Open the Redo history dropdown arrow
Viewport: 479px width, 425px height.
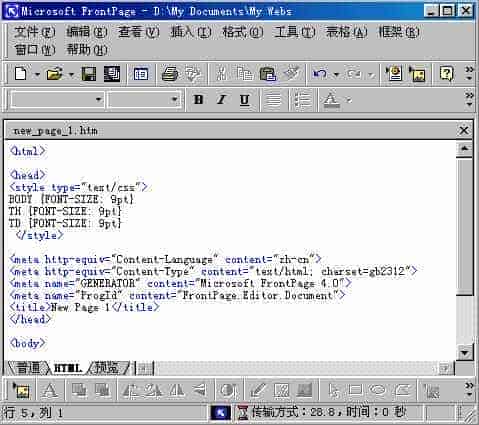tap(371, 74)
